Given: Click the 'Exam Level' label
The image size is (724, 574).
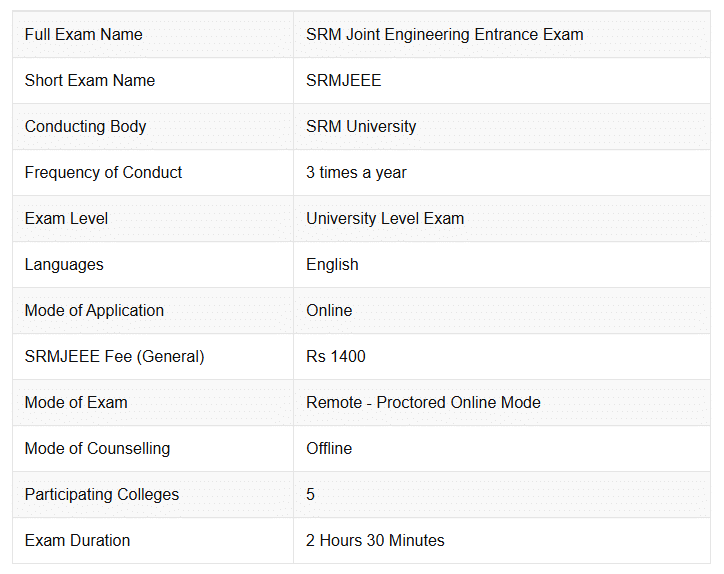Looking at the screenshot, I should coord(66,218).
